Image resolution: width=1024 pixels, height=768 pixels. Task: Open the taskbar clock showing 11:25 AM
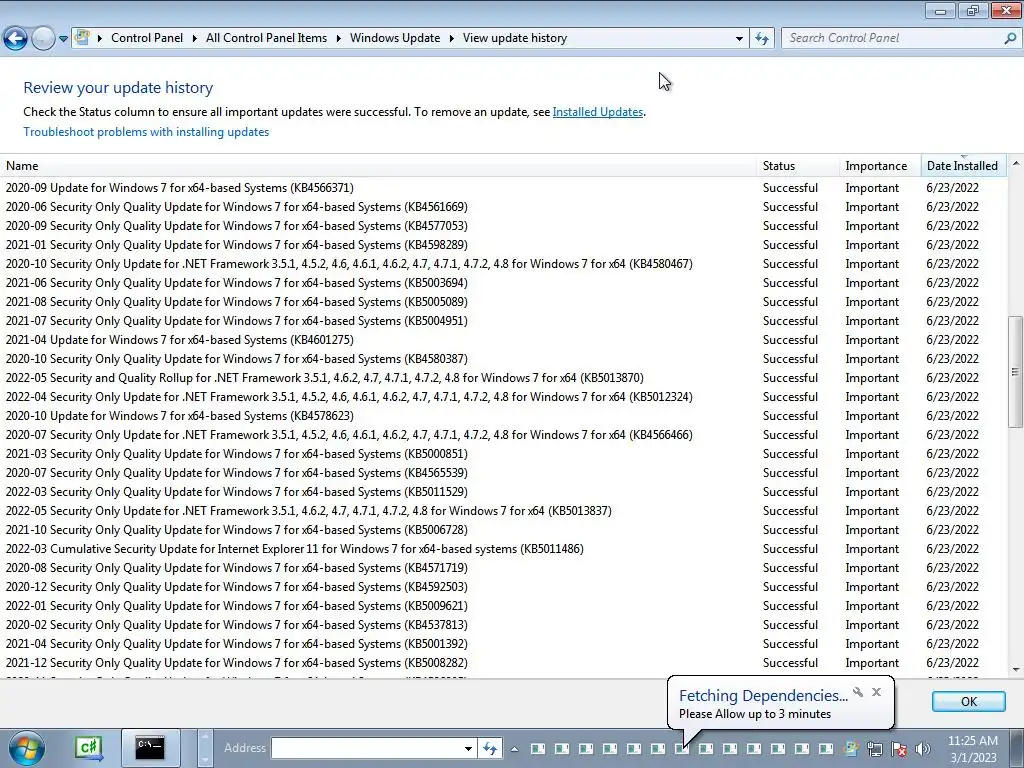click(x=972, y=749)
